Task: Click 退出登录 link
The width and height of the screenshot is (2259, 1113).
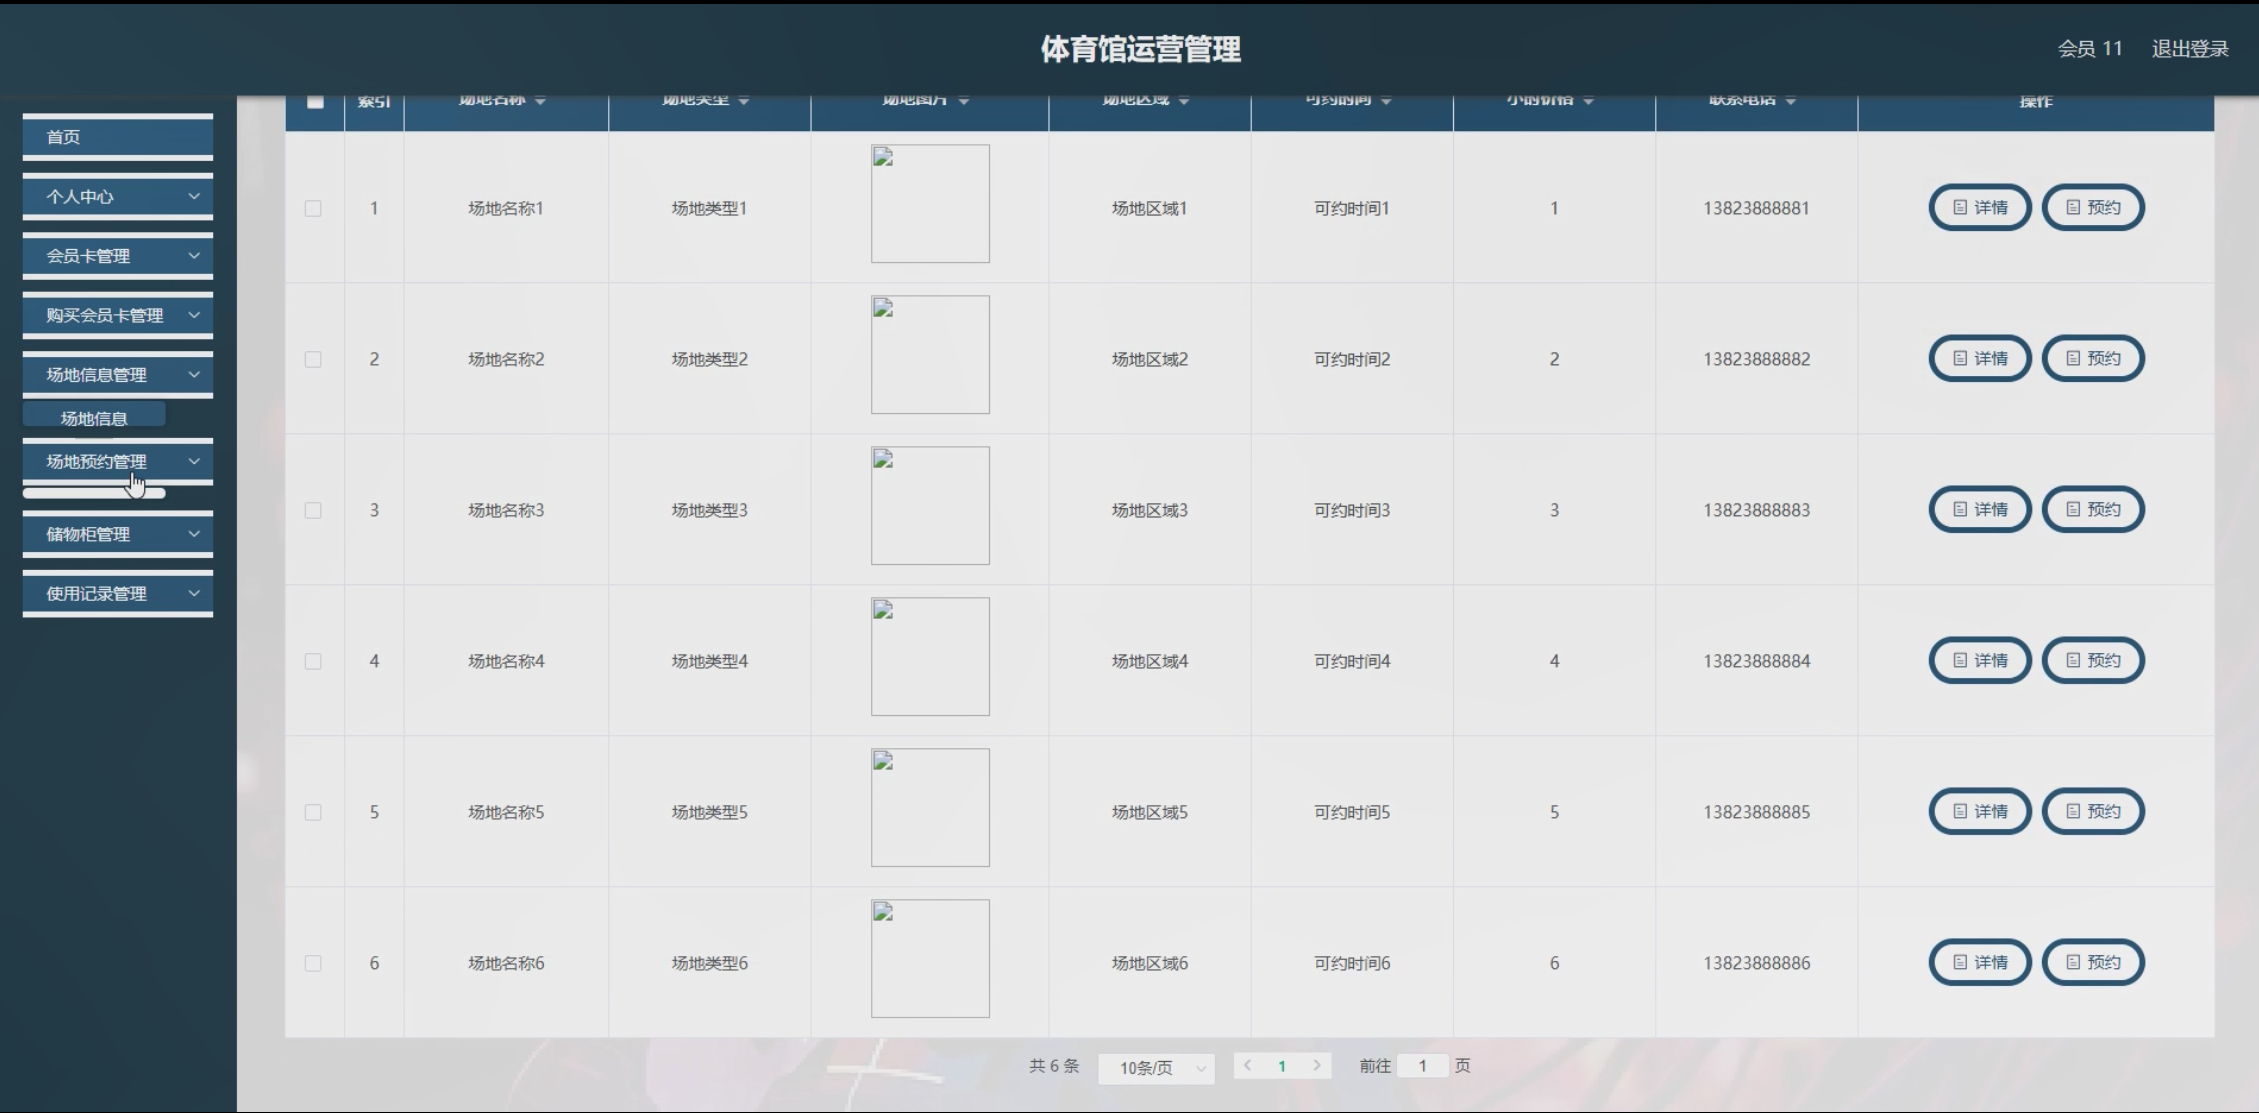Action: tap(2190, 49)
